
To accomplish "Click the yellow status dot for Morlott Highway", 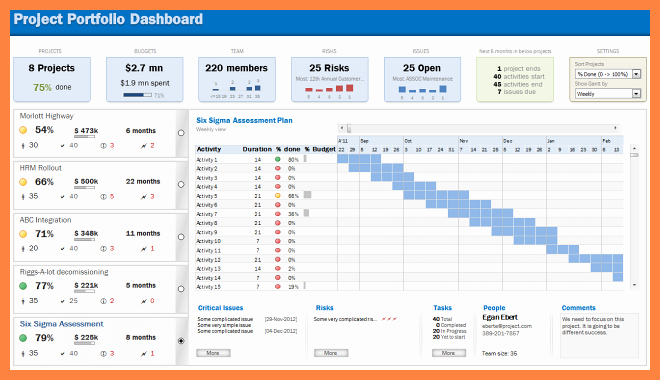I will (x=23, y=130).
